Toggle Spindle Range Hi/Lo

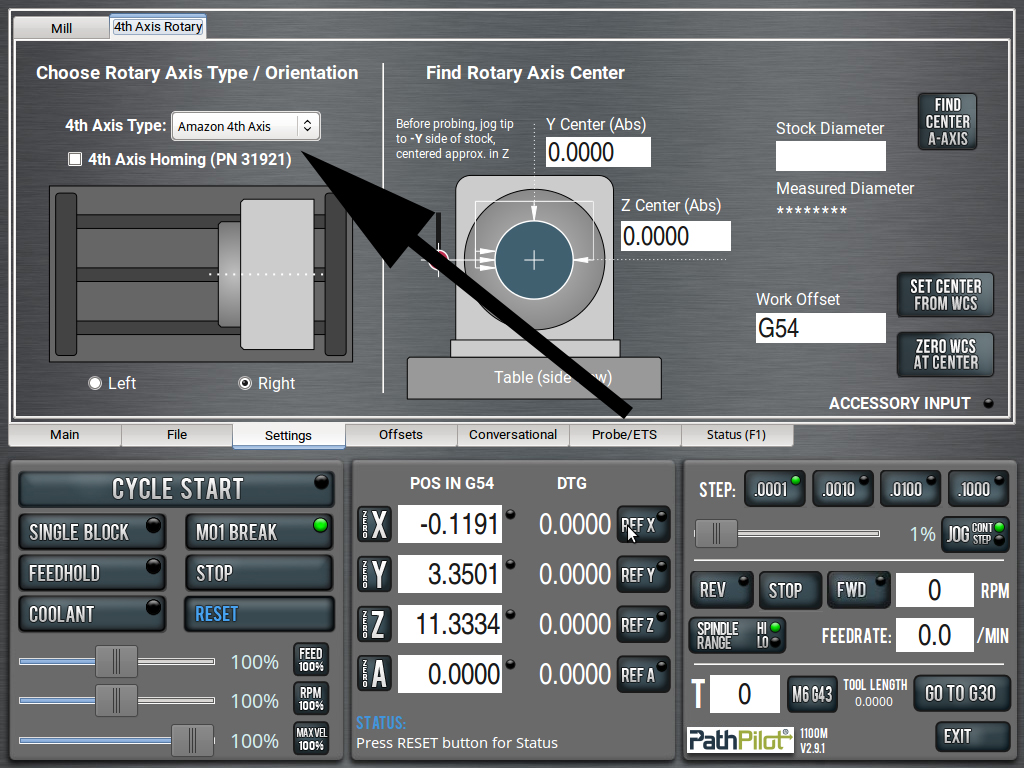pyautogui.click(x=737, y=635)
